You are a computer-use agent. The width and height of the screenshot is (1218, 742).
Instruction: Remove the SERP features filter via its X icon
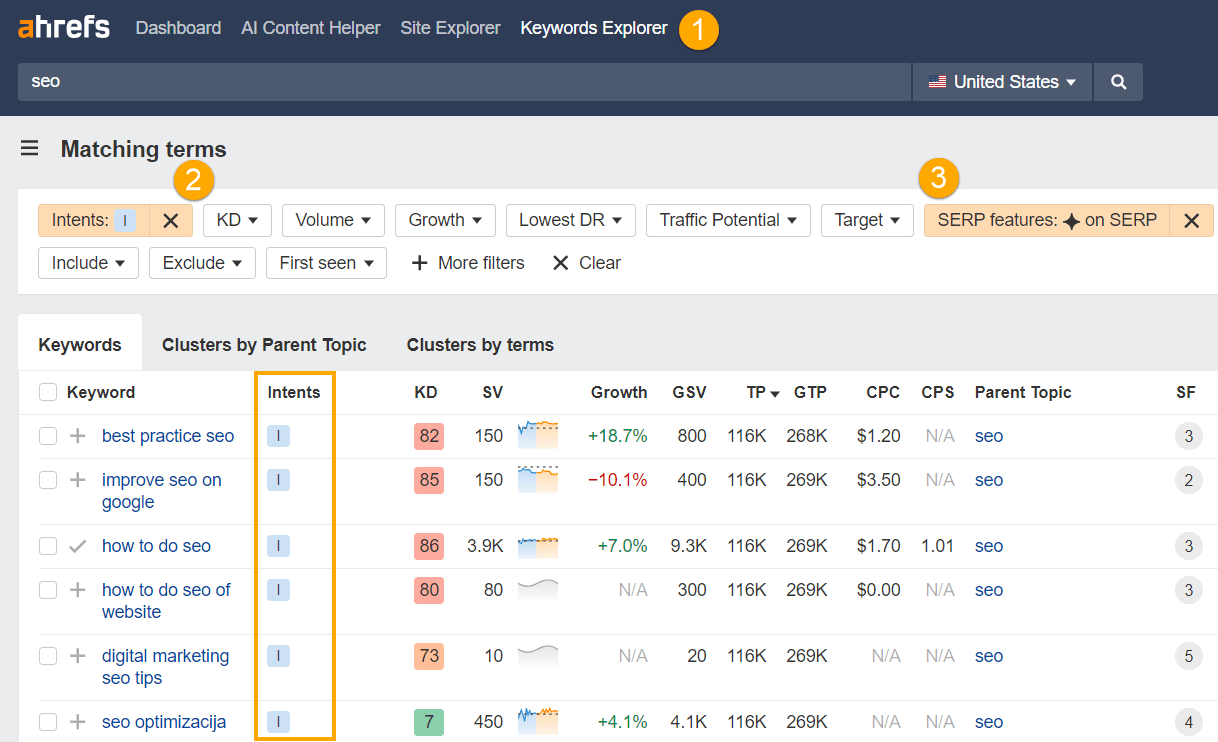tap(1191, 220)
